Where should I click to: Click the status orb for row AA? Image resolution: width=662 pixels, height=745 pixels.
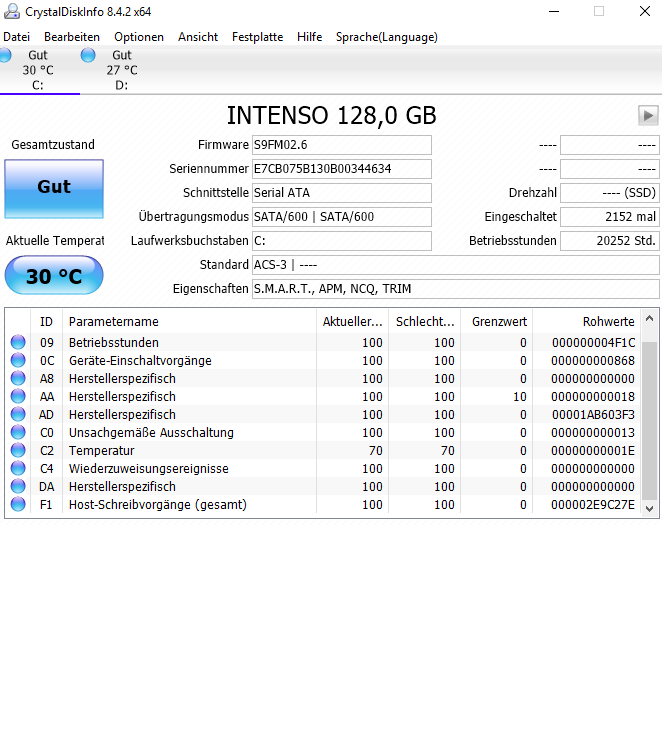coord(18,396)
